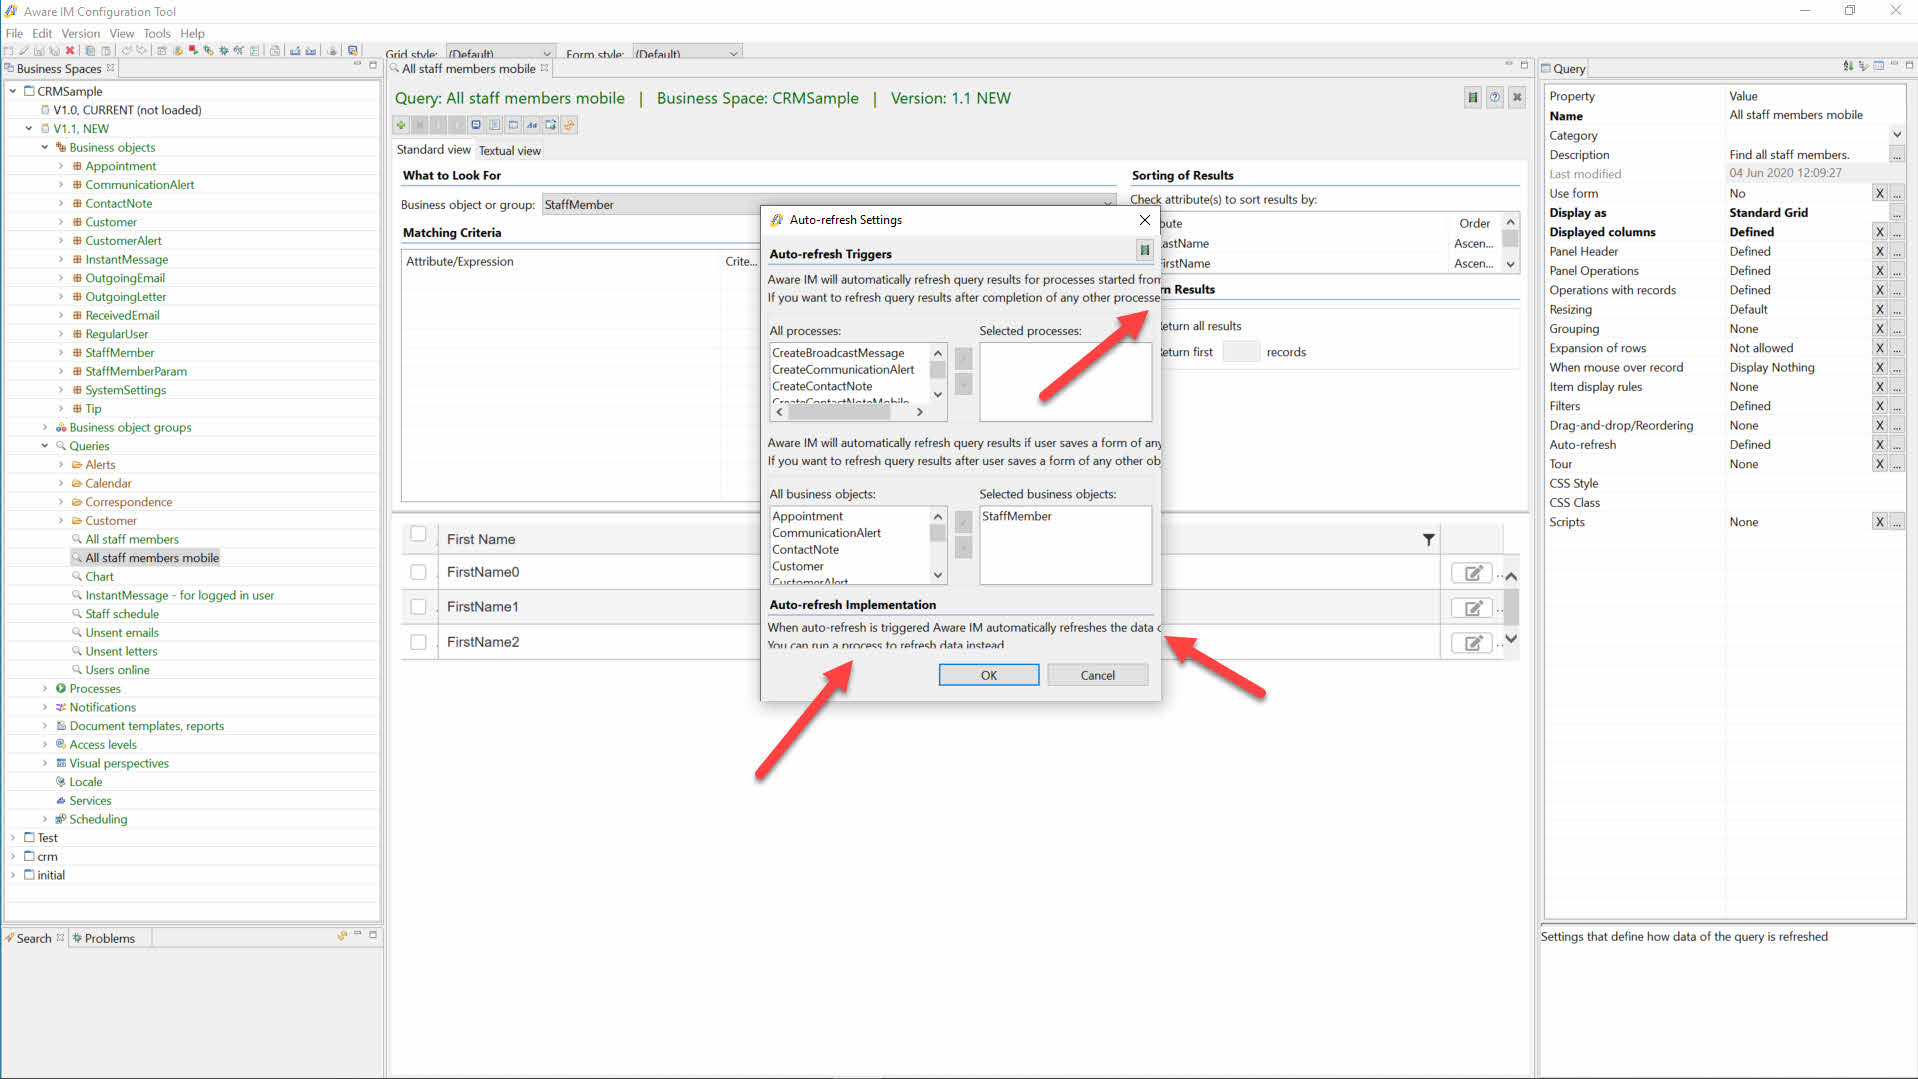The width and height of the screenshot is (1918, 1079).
Task: Click the save icon in Auto-refresh Triggers
Action: click(1144, 250)
